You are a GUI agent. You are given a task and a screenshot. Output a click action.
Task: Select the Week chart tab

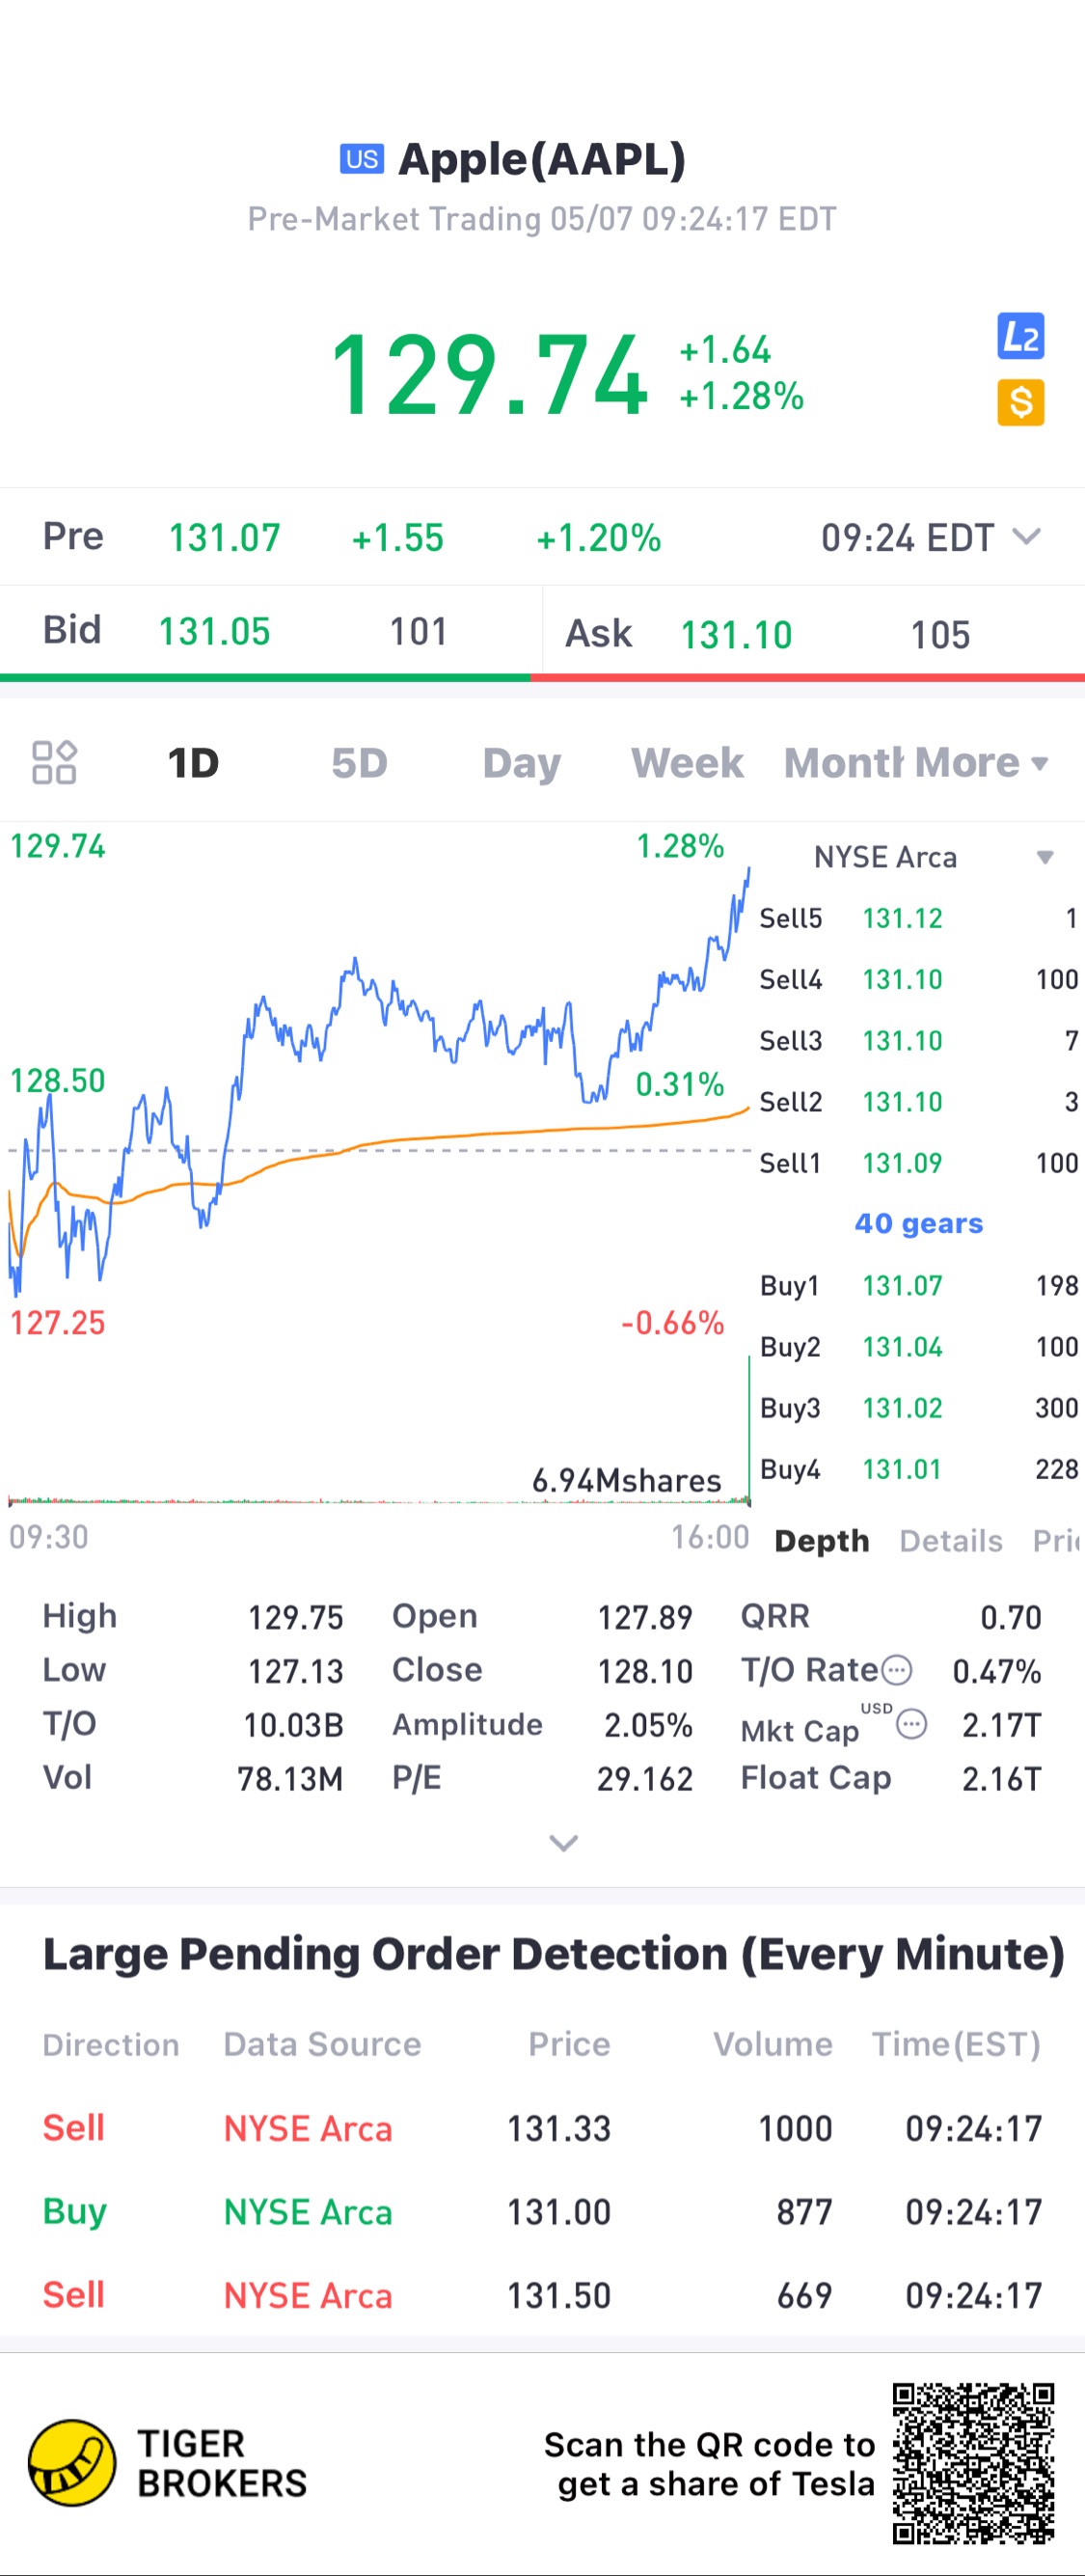point(687,763)
